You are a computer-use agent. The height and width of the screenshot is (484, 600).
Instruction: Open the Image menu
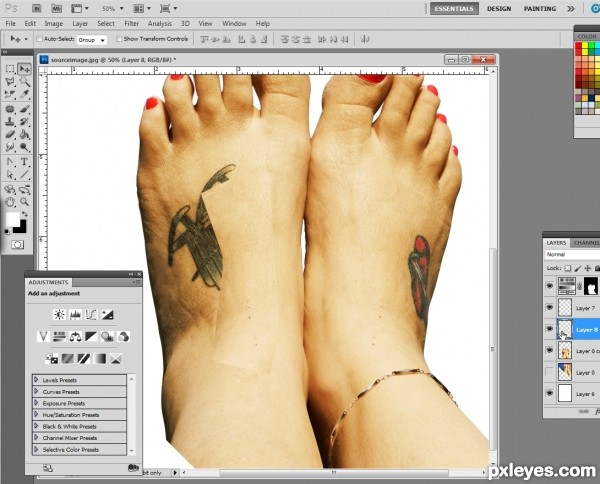click(54, 24)
